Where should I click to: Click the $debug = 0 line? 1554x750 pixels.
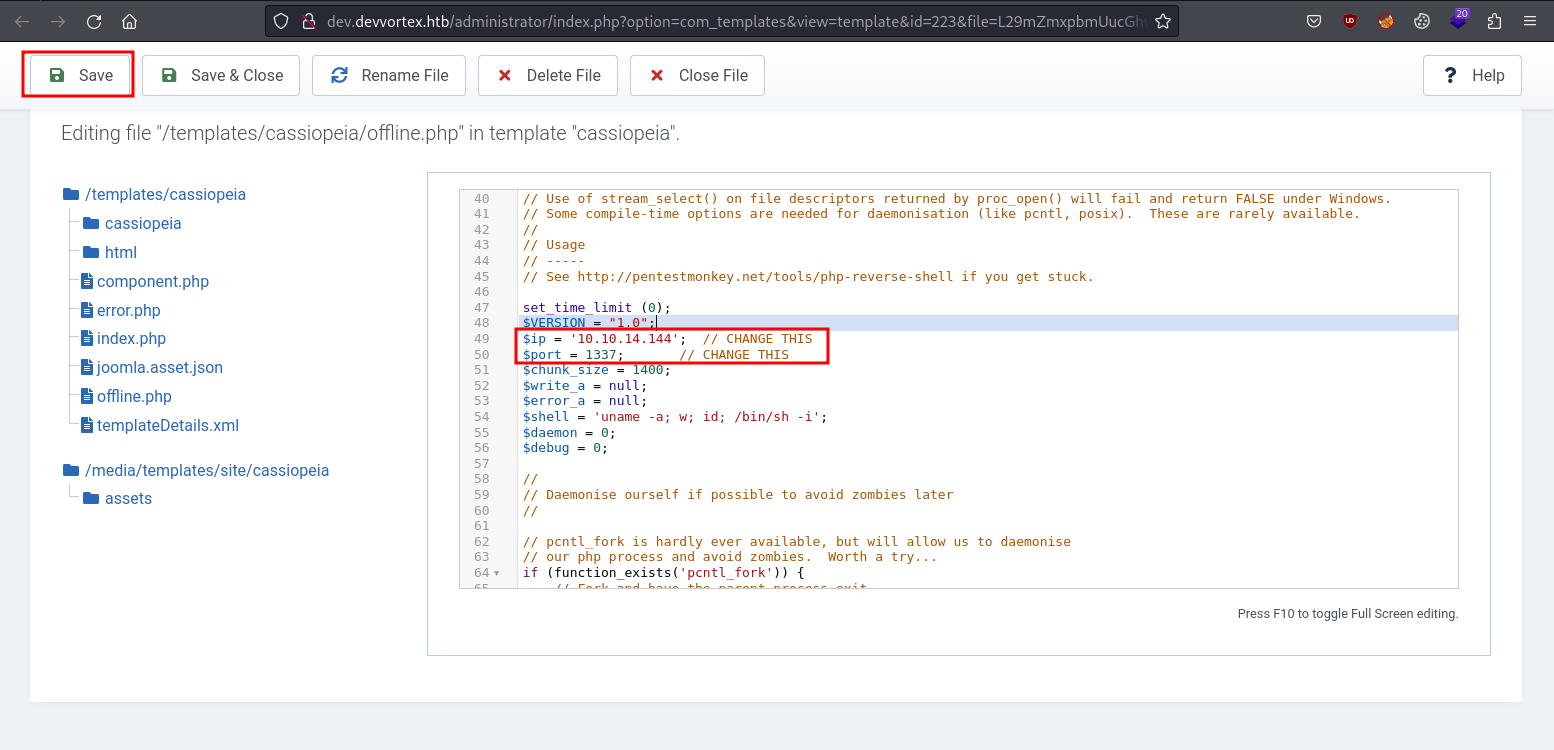565,448
